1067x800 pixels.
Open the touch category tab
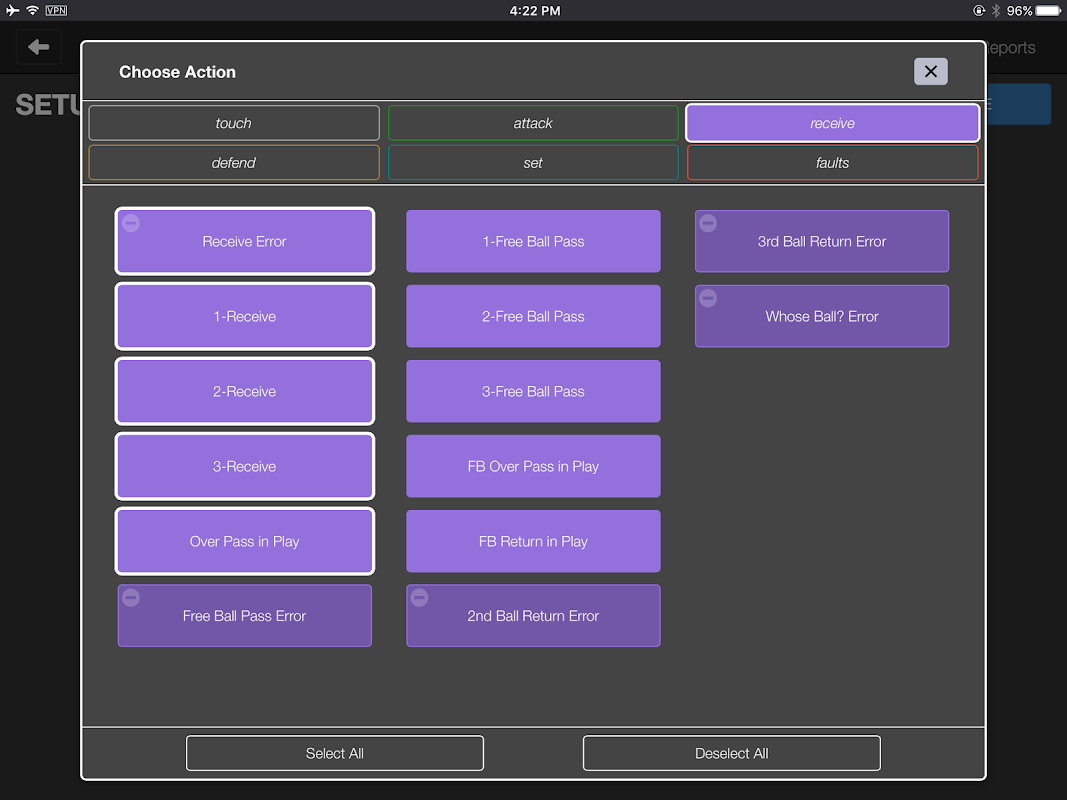pos(233,123)
